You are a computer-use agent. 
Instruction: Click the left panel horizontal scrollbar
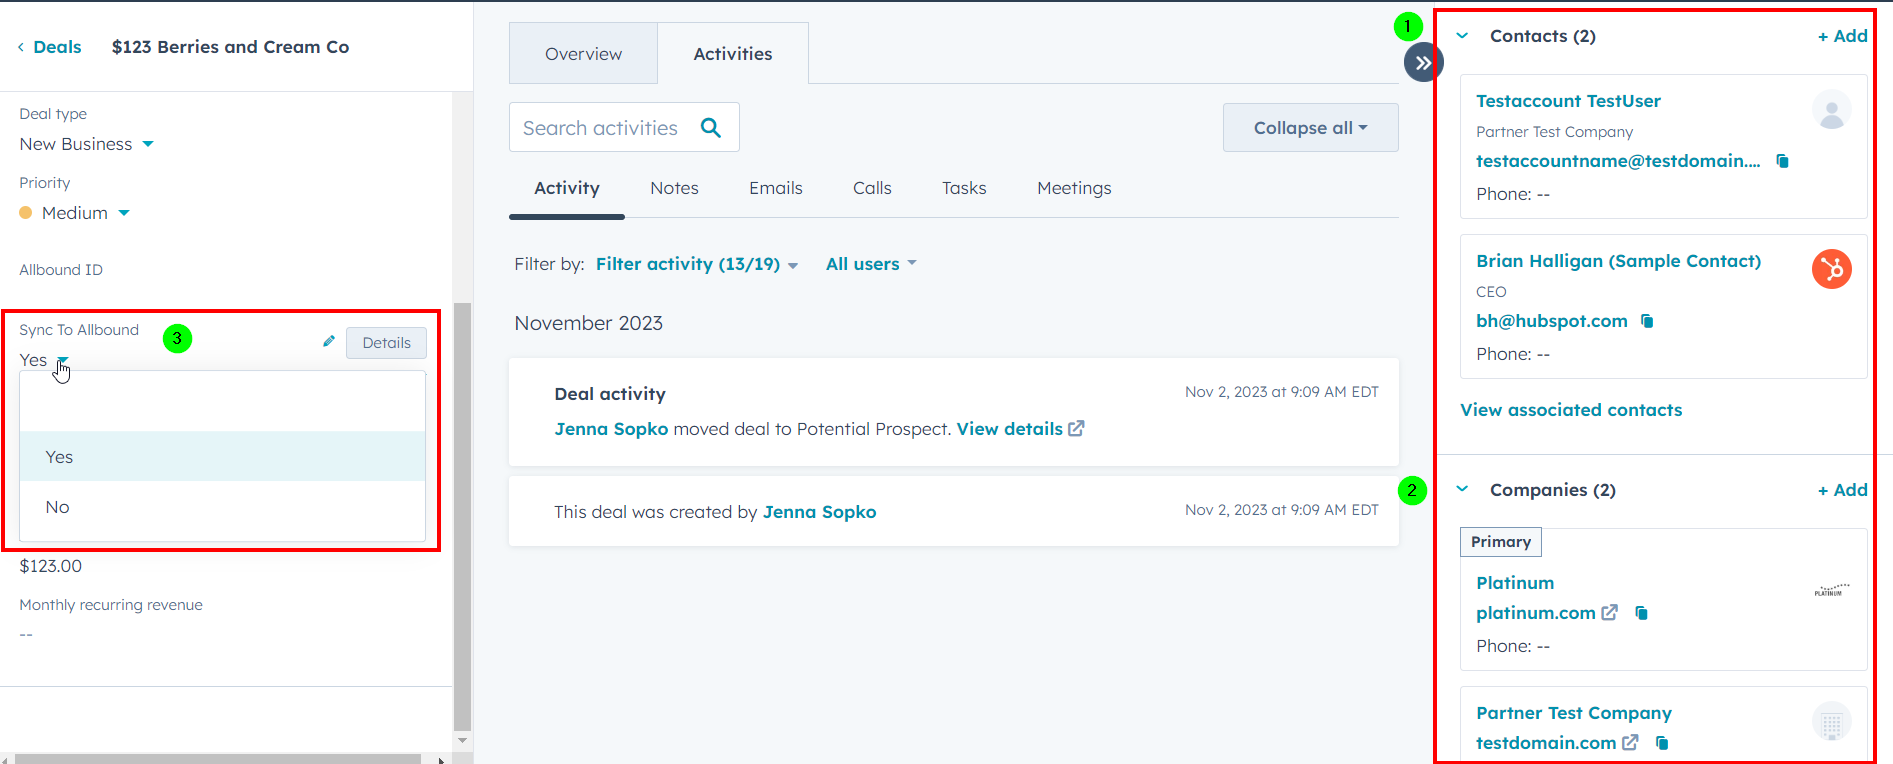[x=218, y=759]
